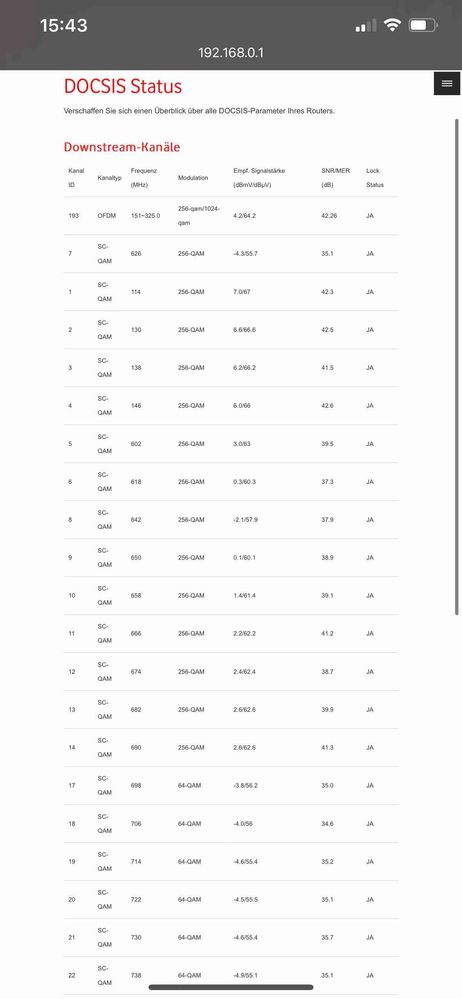Tap the home indicator bar at bottom
462x999 pixels.
(231, 988)
